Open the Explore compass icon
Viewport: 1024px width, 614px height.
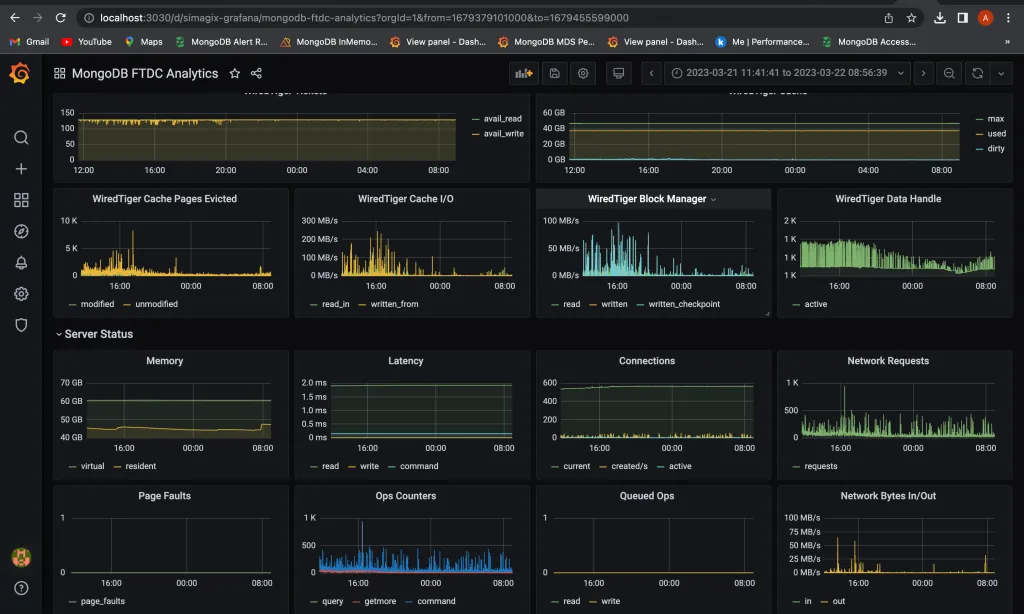[21, 231]
